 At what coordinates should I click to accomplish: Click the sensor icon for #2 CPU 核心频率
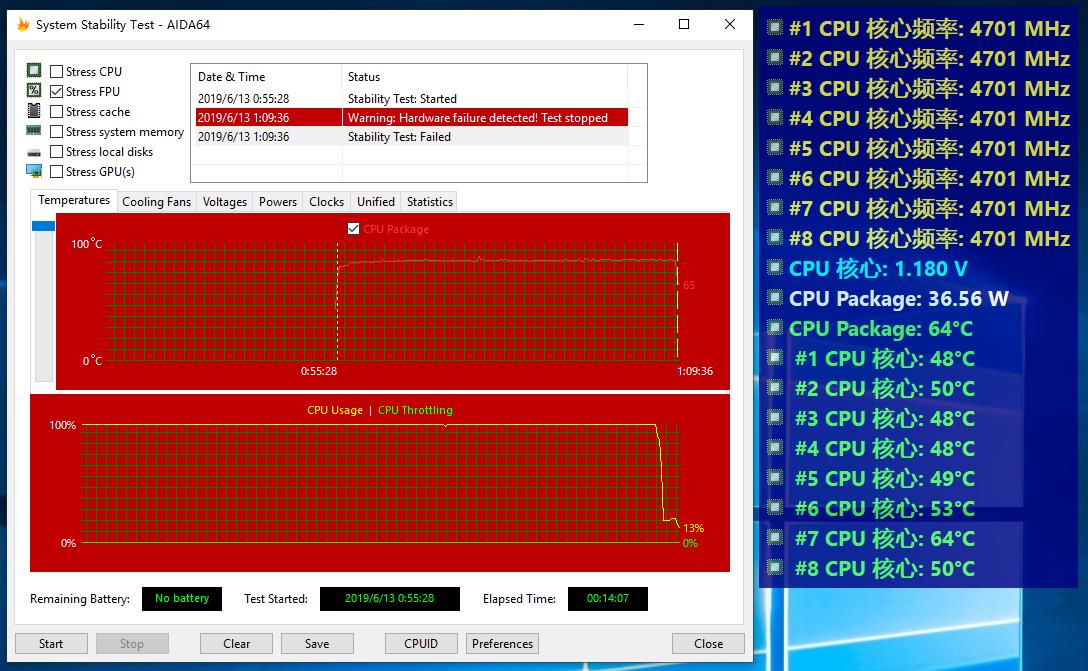775,58
